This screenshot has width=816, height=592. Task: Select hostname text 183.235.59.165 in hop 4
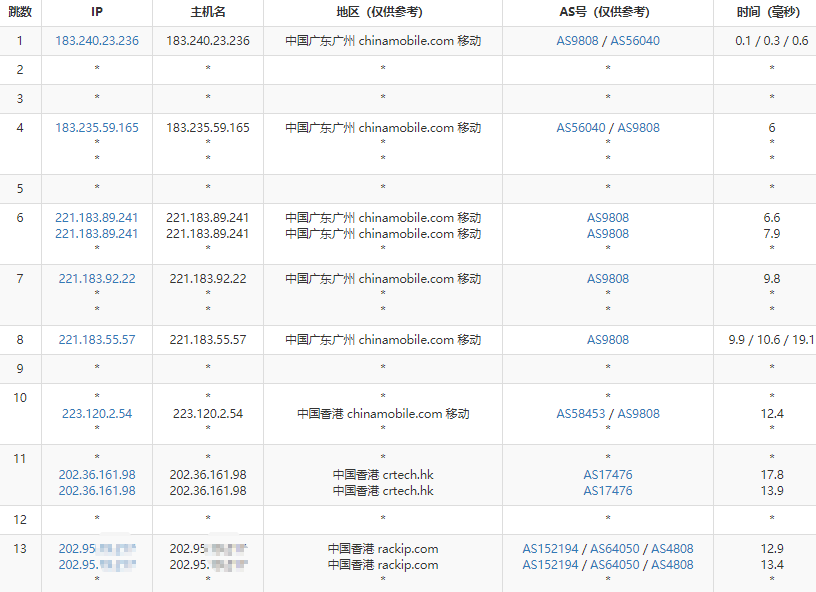(208, 127)
